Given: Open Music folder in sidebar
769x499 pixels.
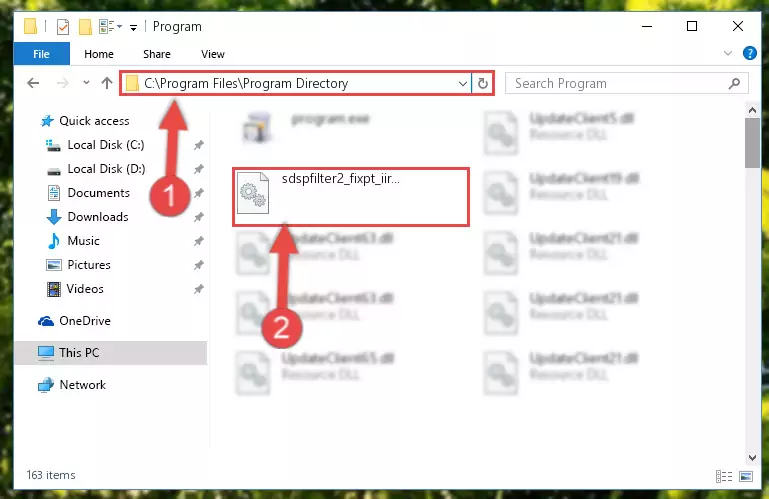Looking at the screenshot, I should (x=83, y=241).
